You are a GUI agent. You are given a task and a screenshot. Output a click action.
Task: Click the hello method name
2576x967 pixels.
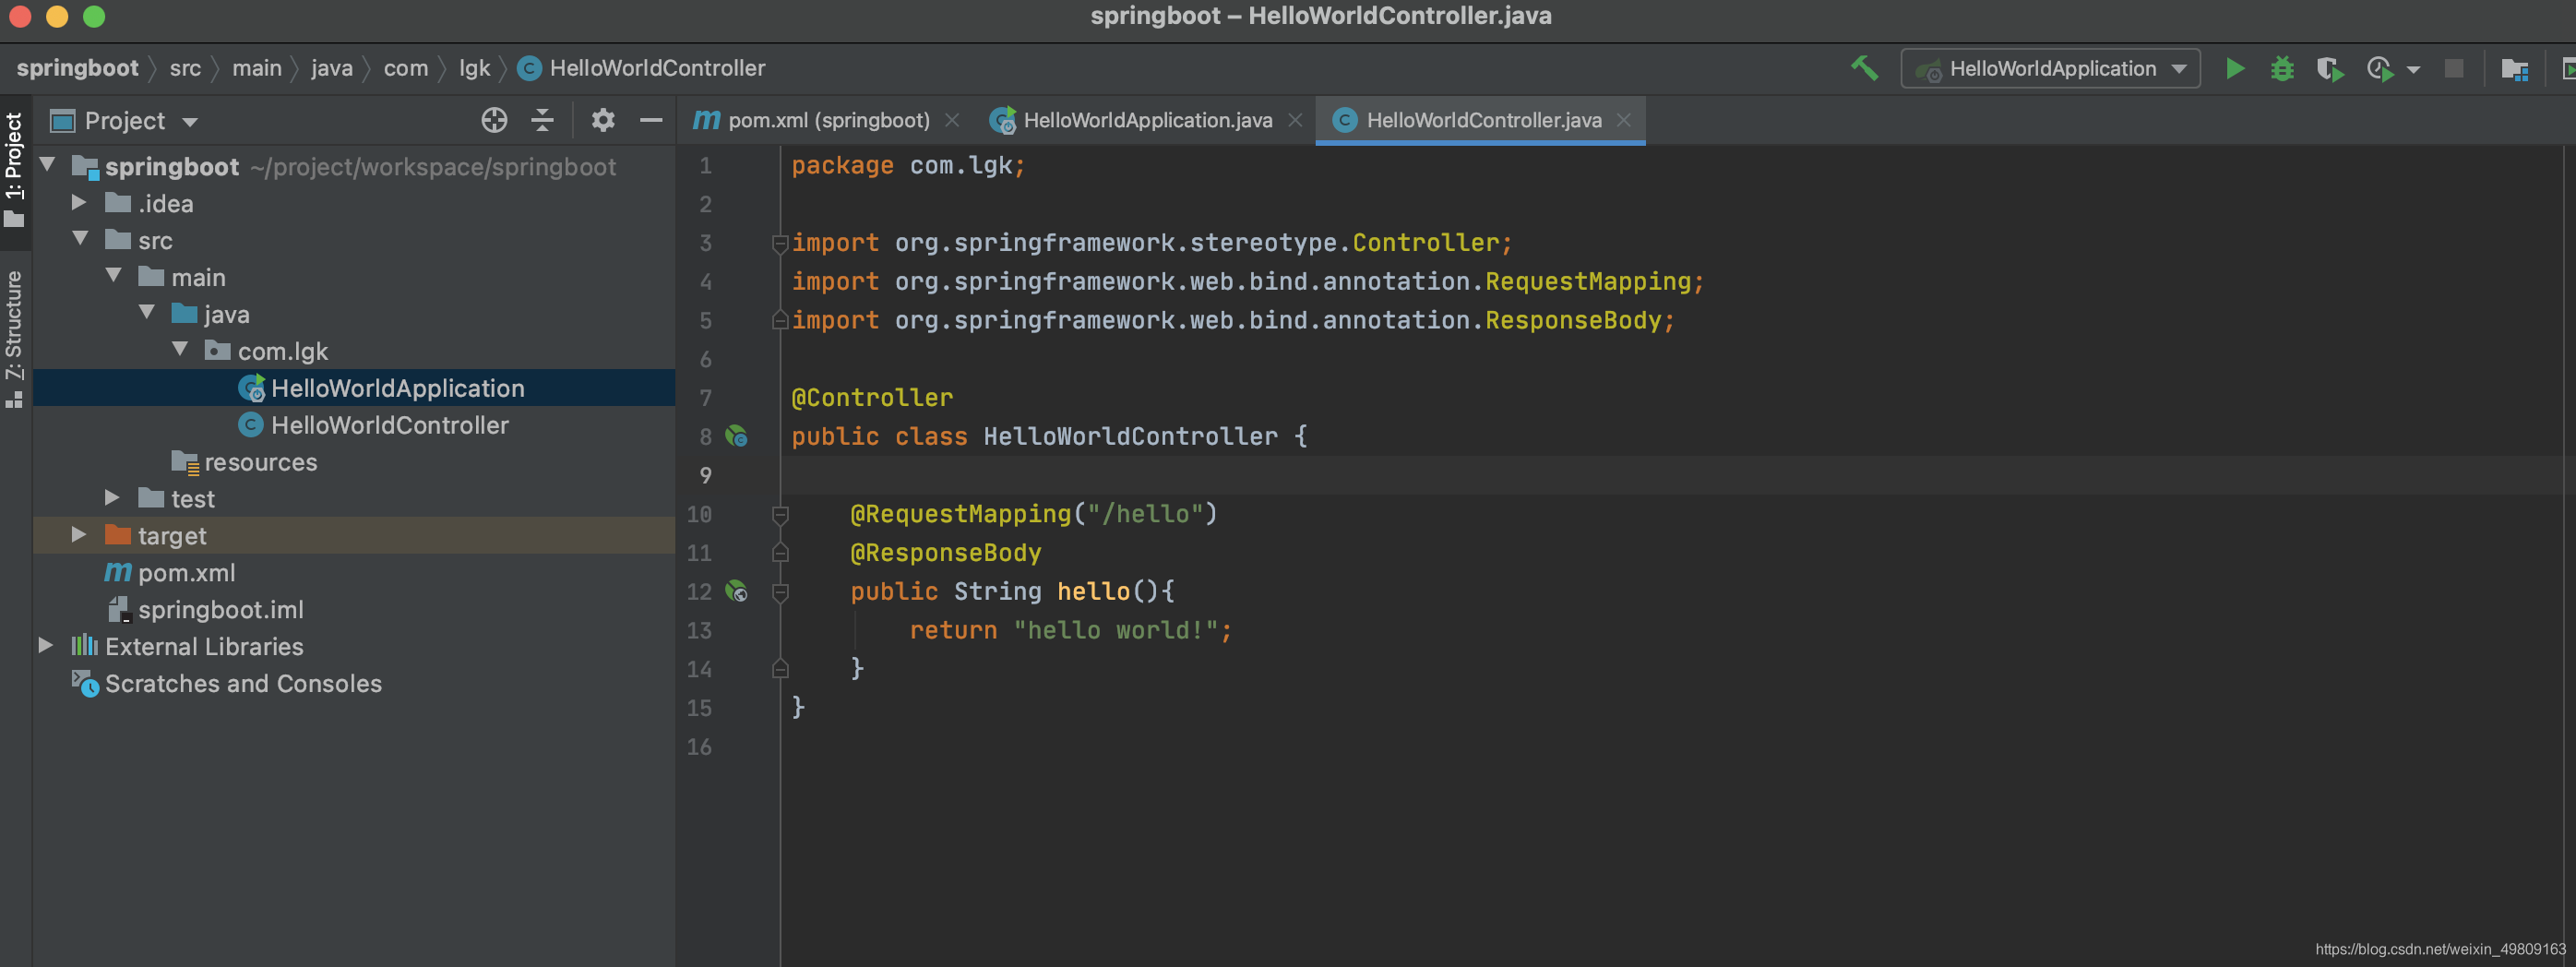tap(1093, 592)
